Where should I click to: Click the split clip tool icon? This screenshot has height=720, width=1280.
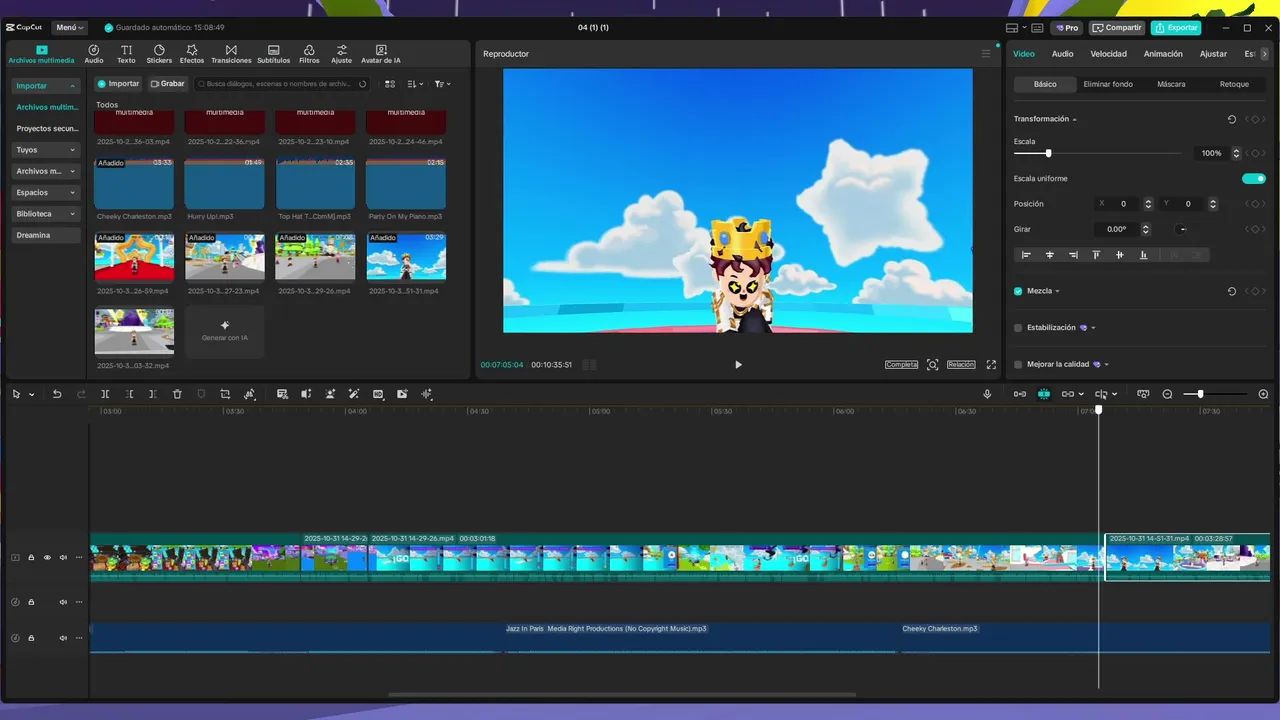[105, 394]
